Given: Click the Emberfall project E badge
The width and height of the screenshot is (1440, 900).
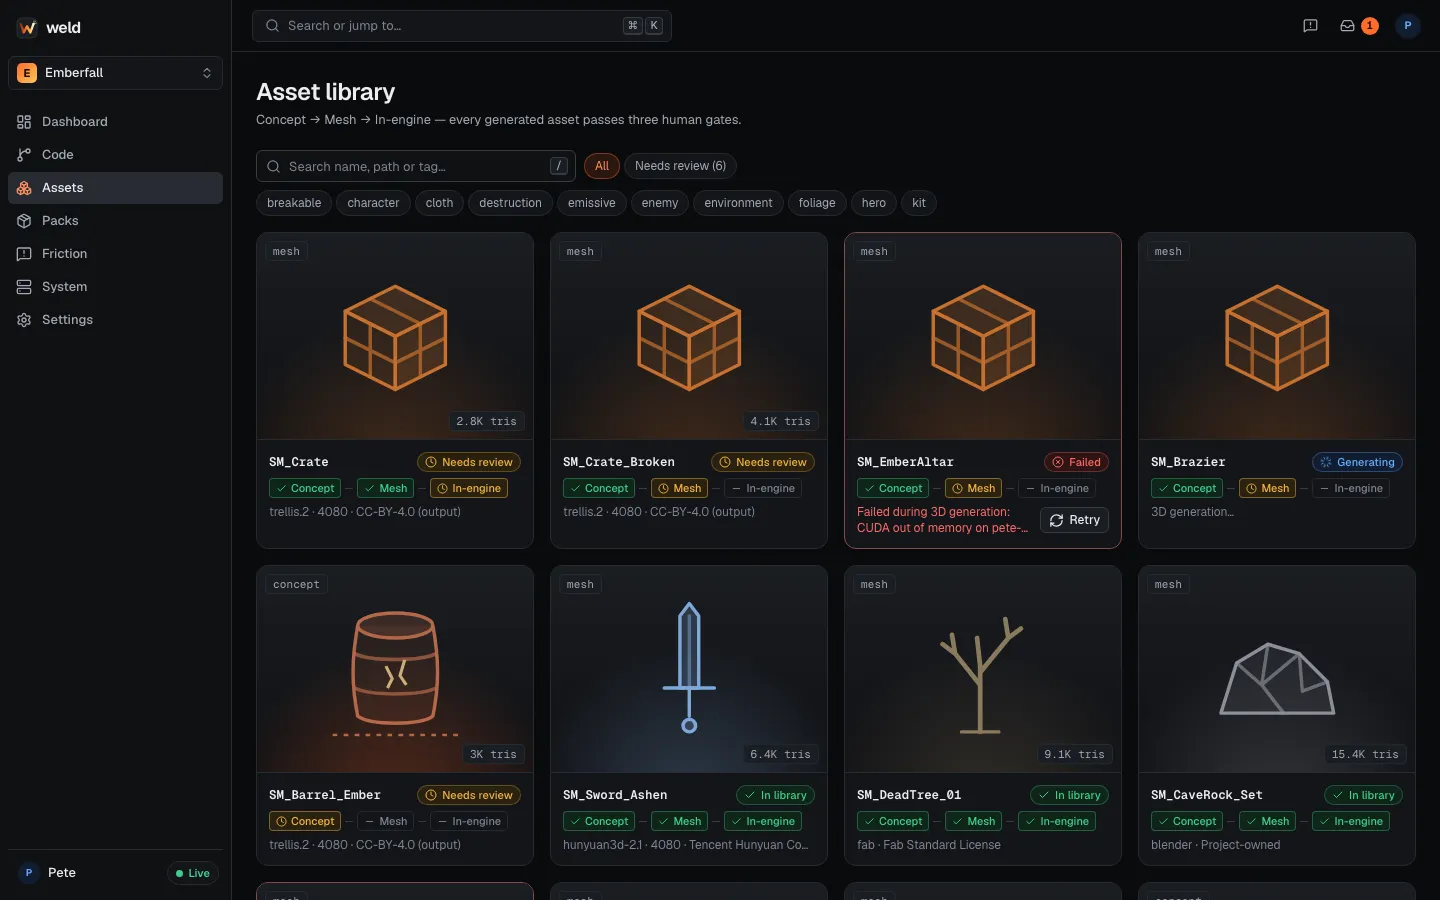Looking at the screenshot, I should (27, 73).
